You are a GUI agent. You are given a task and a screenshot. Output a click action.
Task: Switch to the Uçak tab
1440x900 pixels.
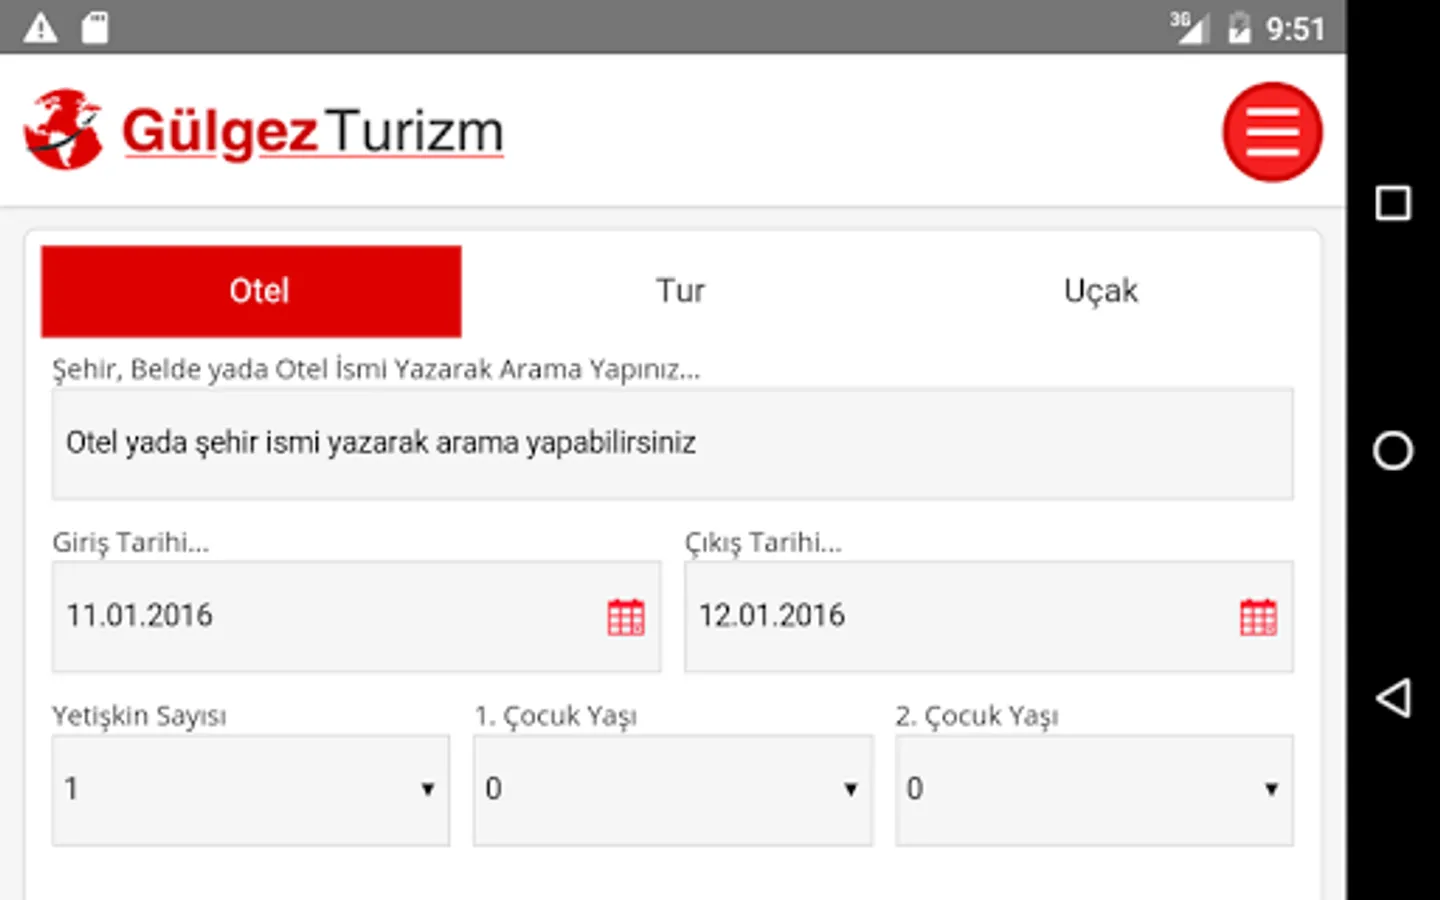pos(1101,291)
